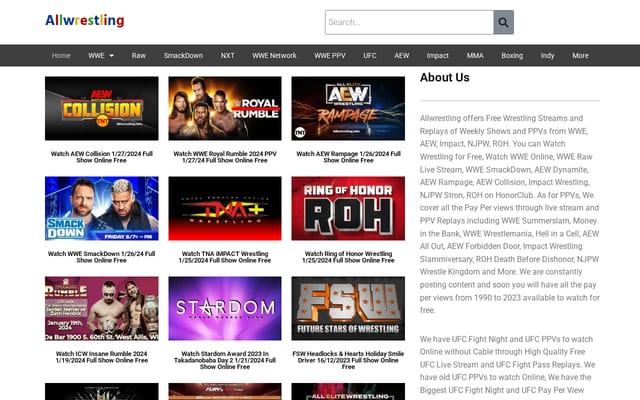This screenshot has height=400, width=640.
Task: Open the FSW Future Stars thumbnail
Action: point(348,309)
